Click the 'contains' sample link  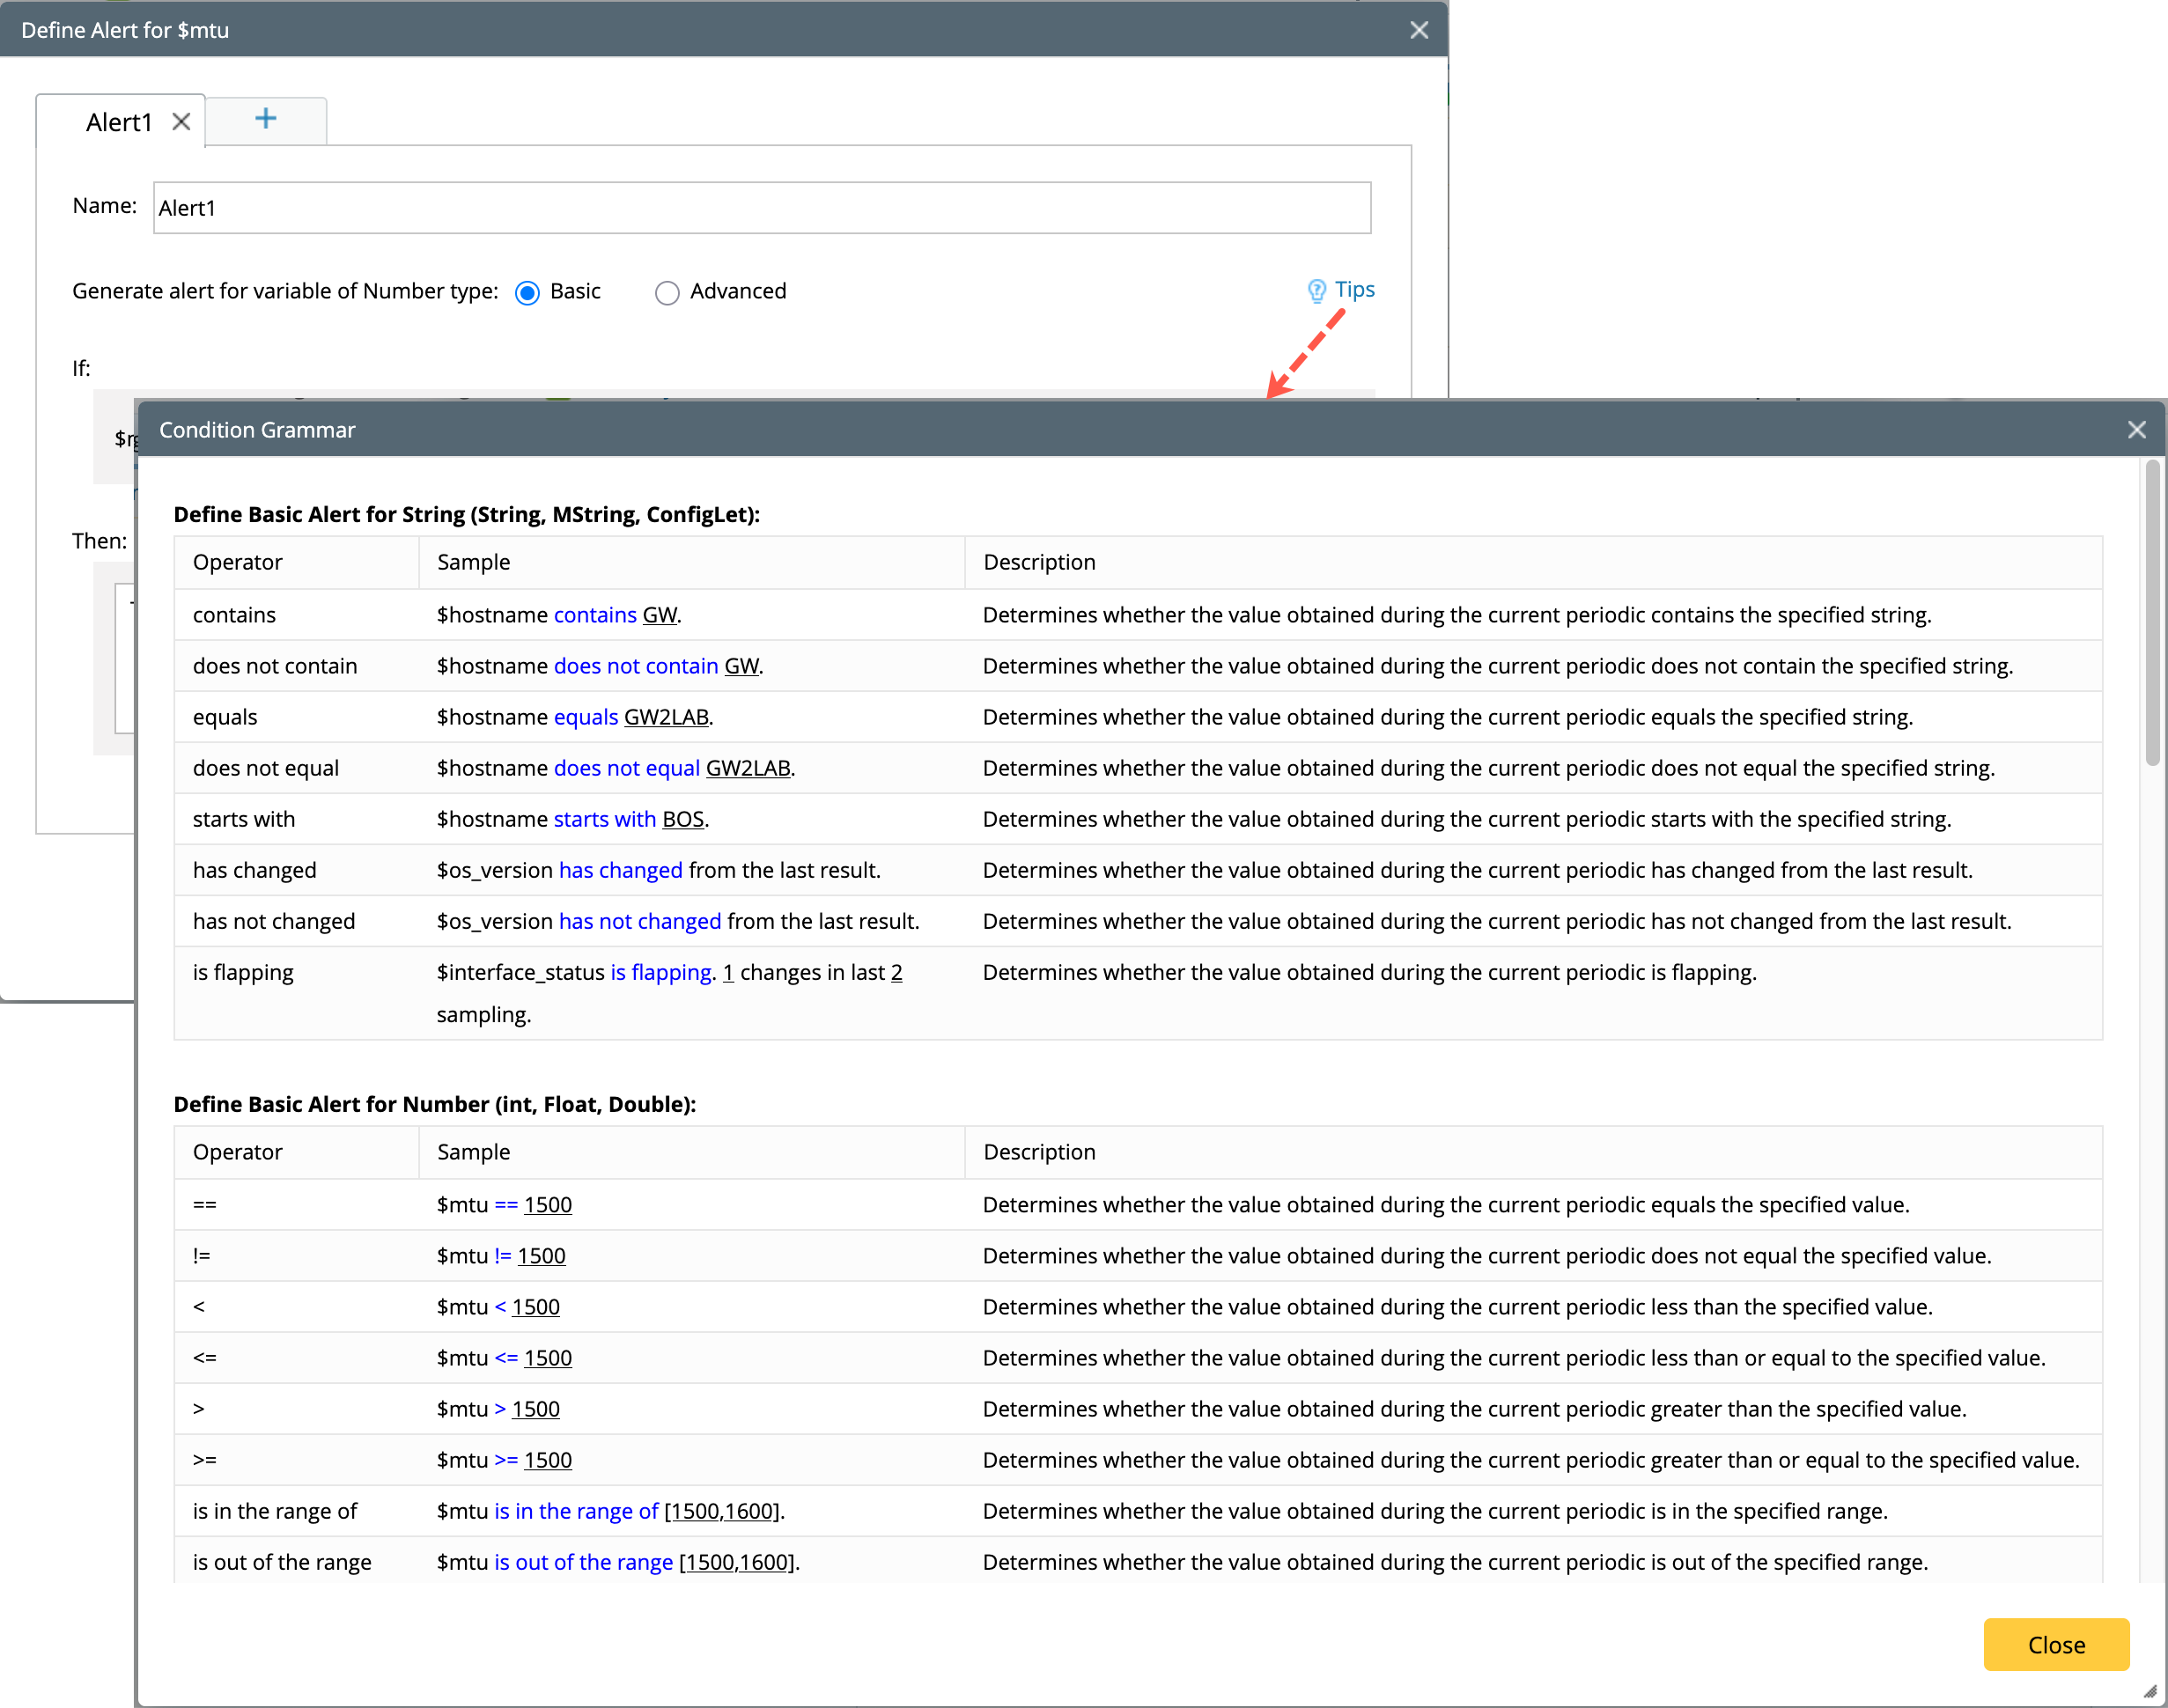pyautogui.click(x=595, y=615)
